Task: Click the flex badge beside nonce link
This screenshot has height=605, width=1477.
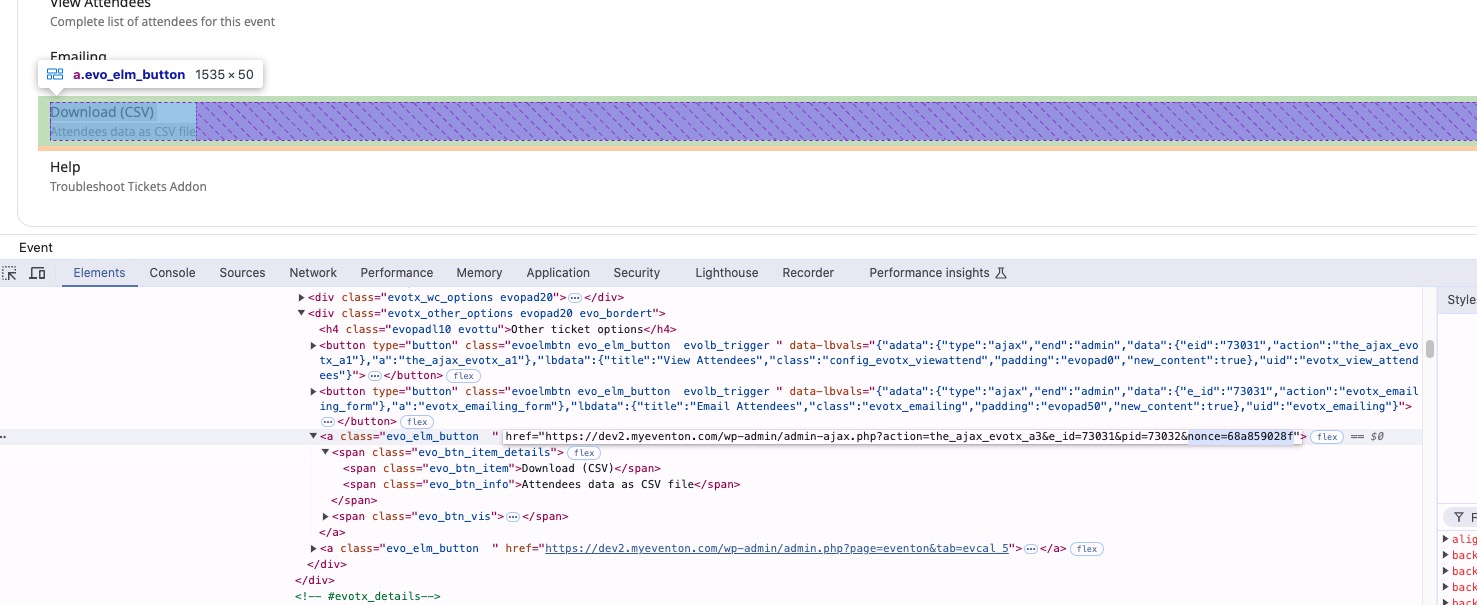Action: point(1327,437)
